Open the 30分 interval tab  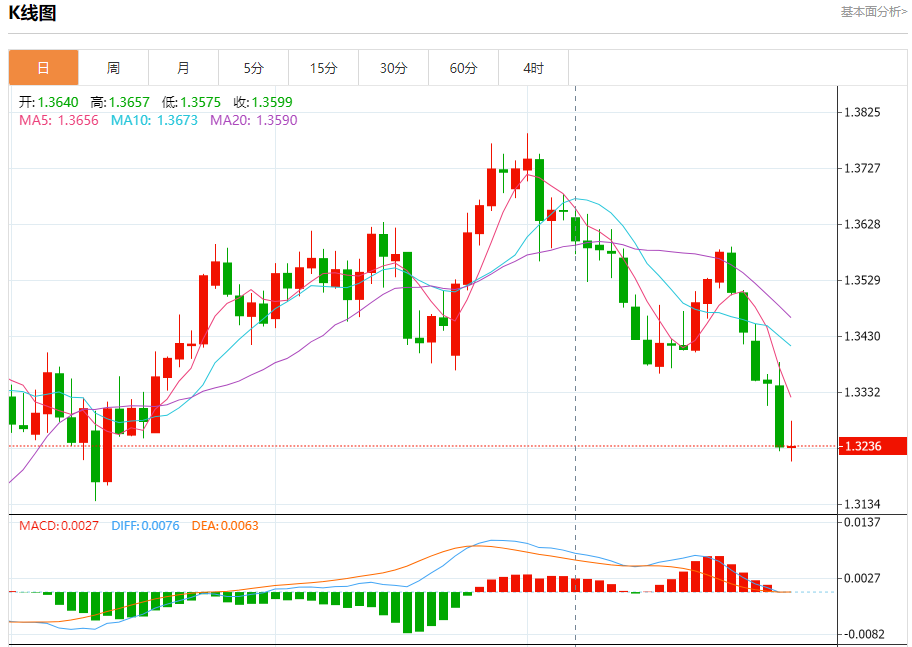coord(393,68)
